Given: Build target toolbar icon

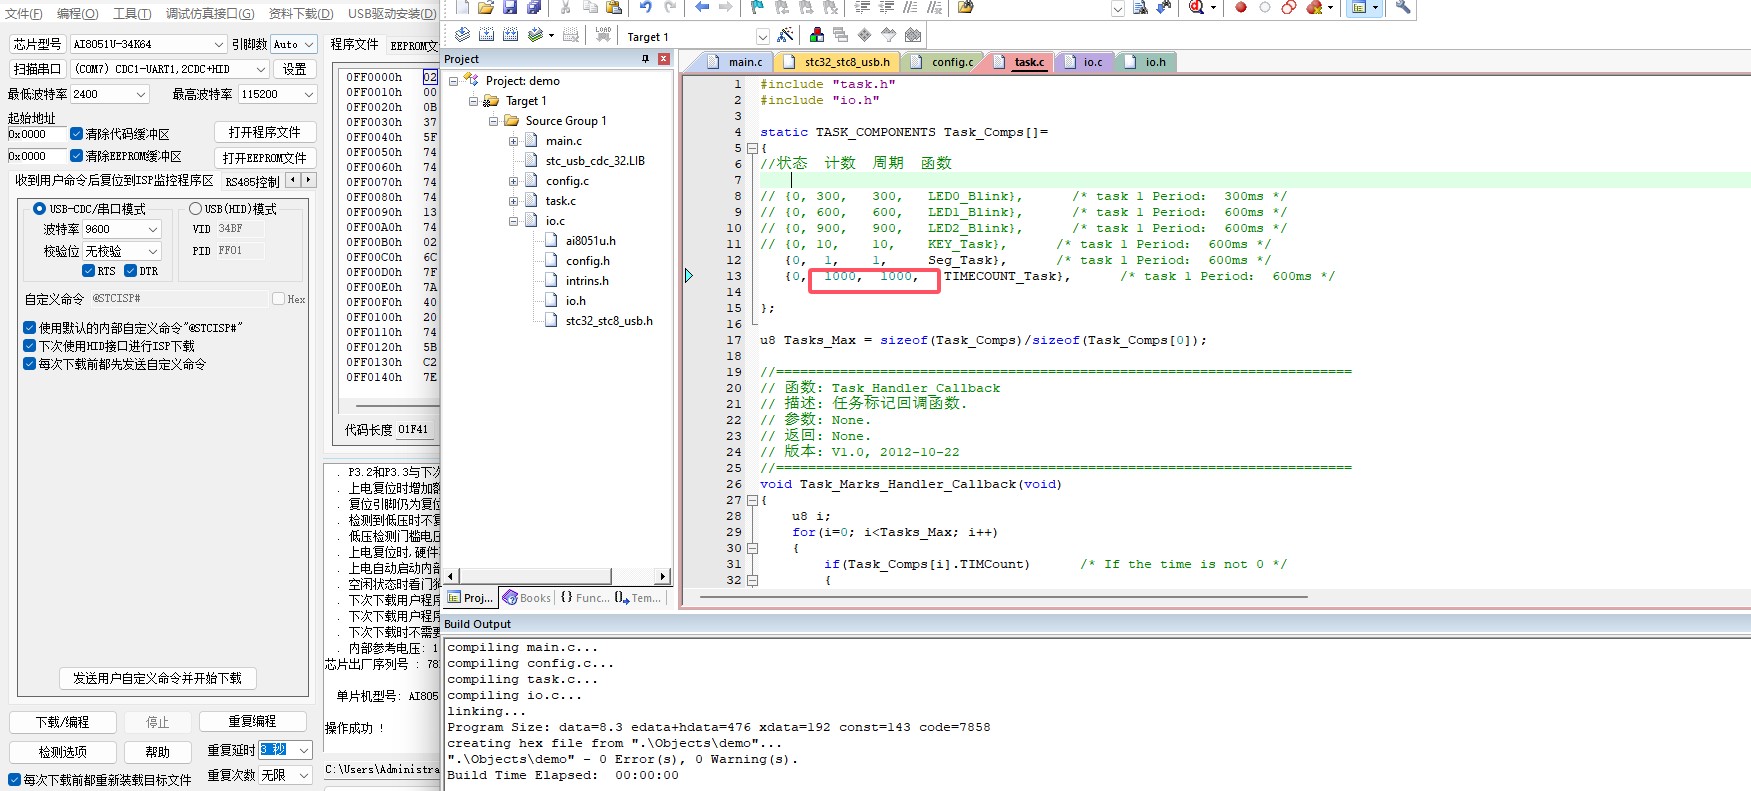Looking at the screenshot, I should click(486, 35).
